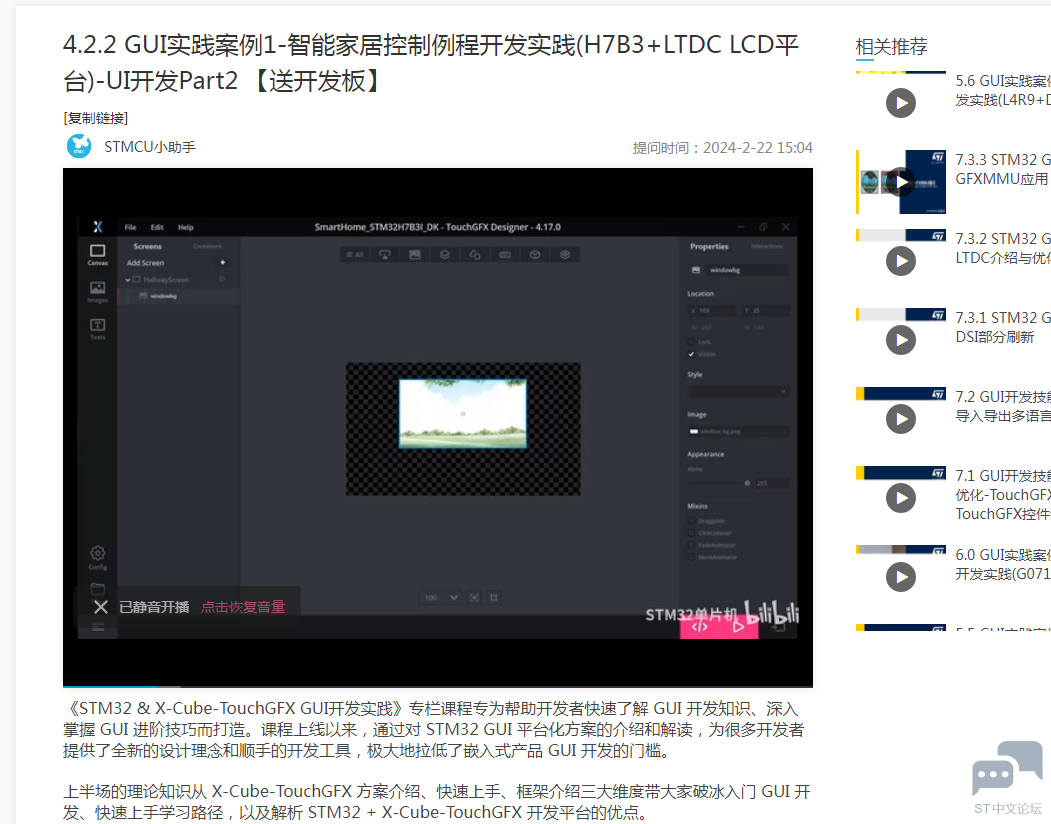Open the Edit menu in TouchGFX Designer
This screenshot has width=1051, height=824.
coord(157,227)
